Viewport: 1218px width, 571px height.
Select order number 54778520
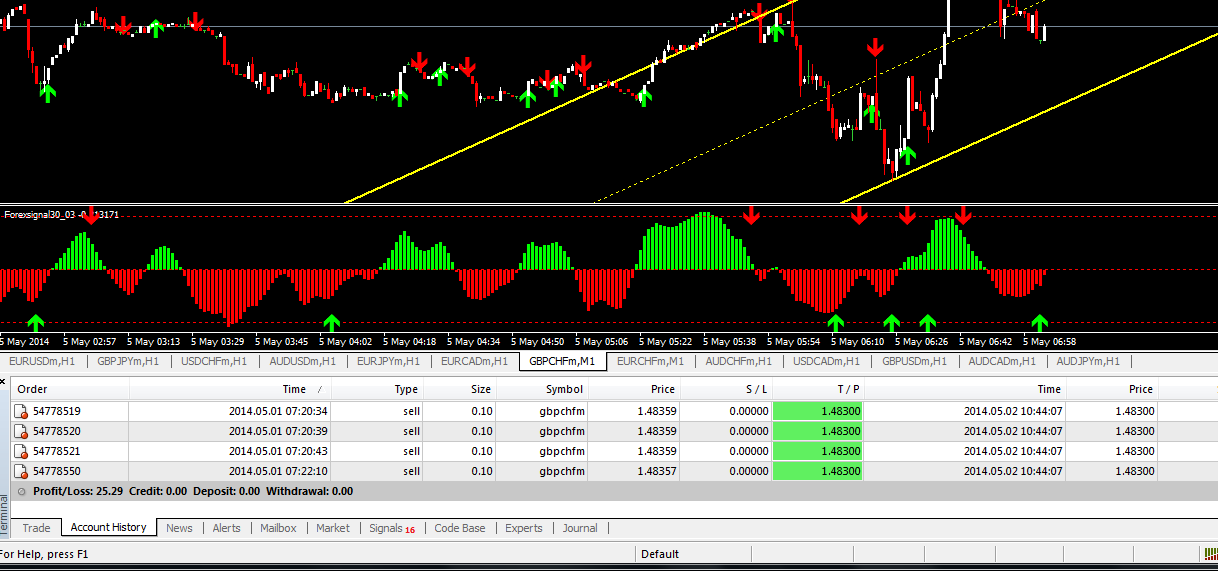[57, 431]
